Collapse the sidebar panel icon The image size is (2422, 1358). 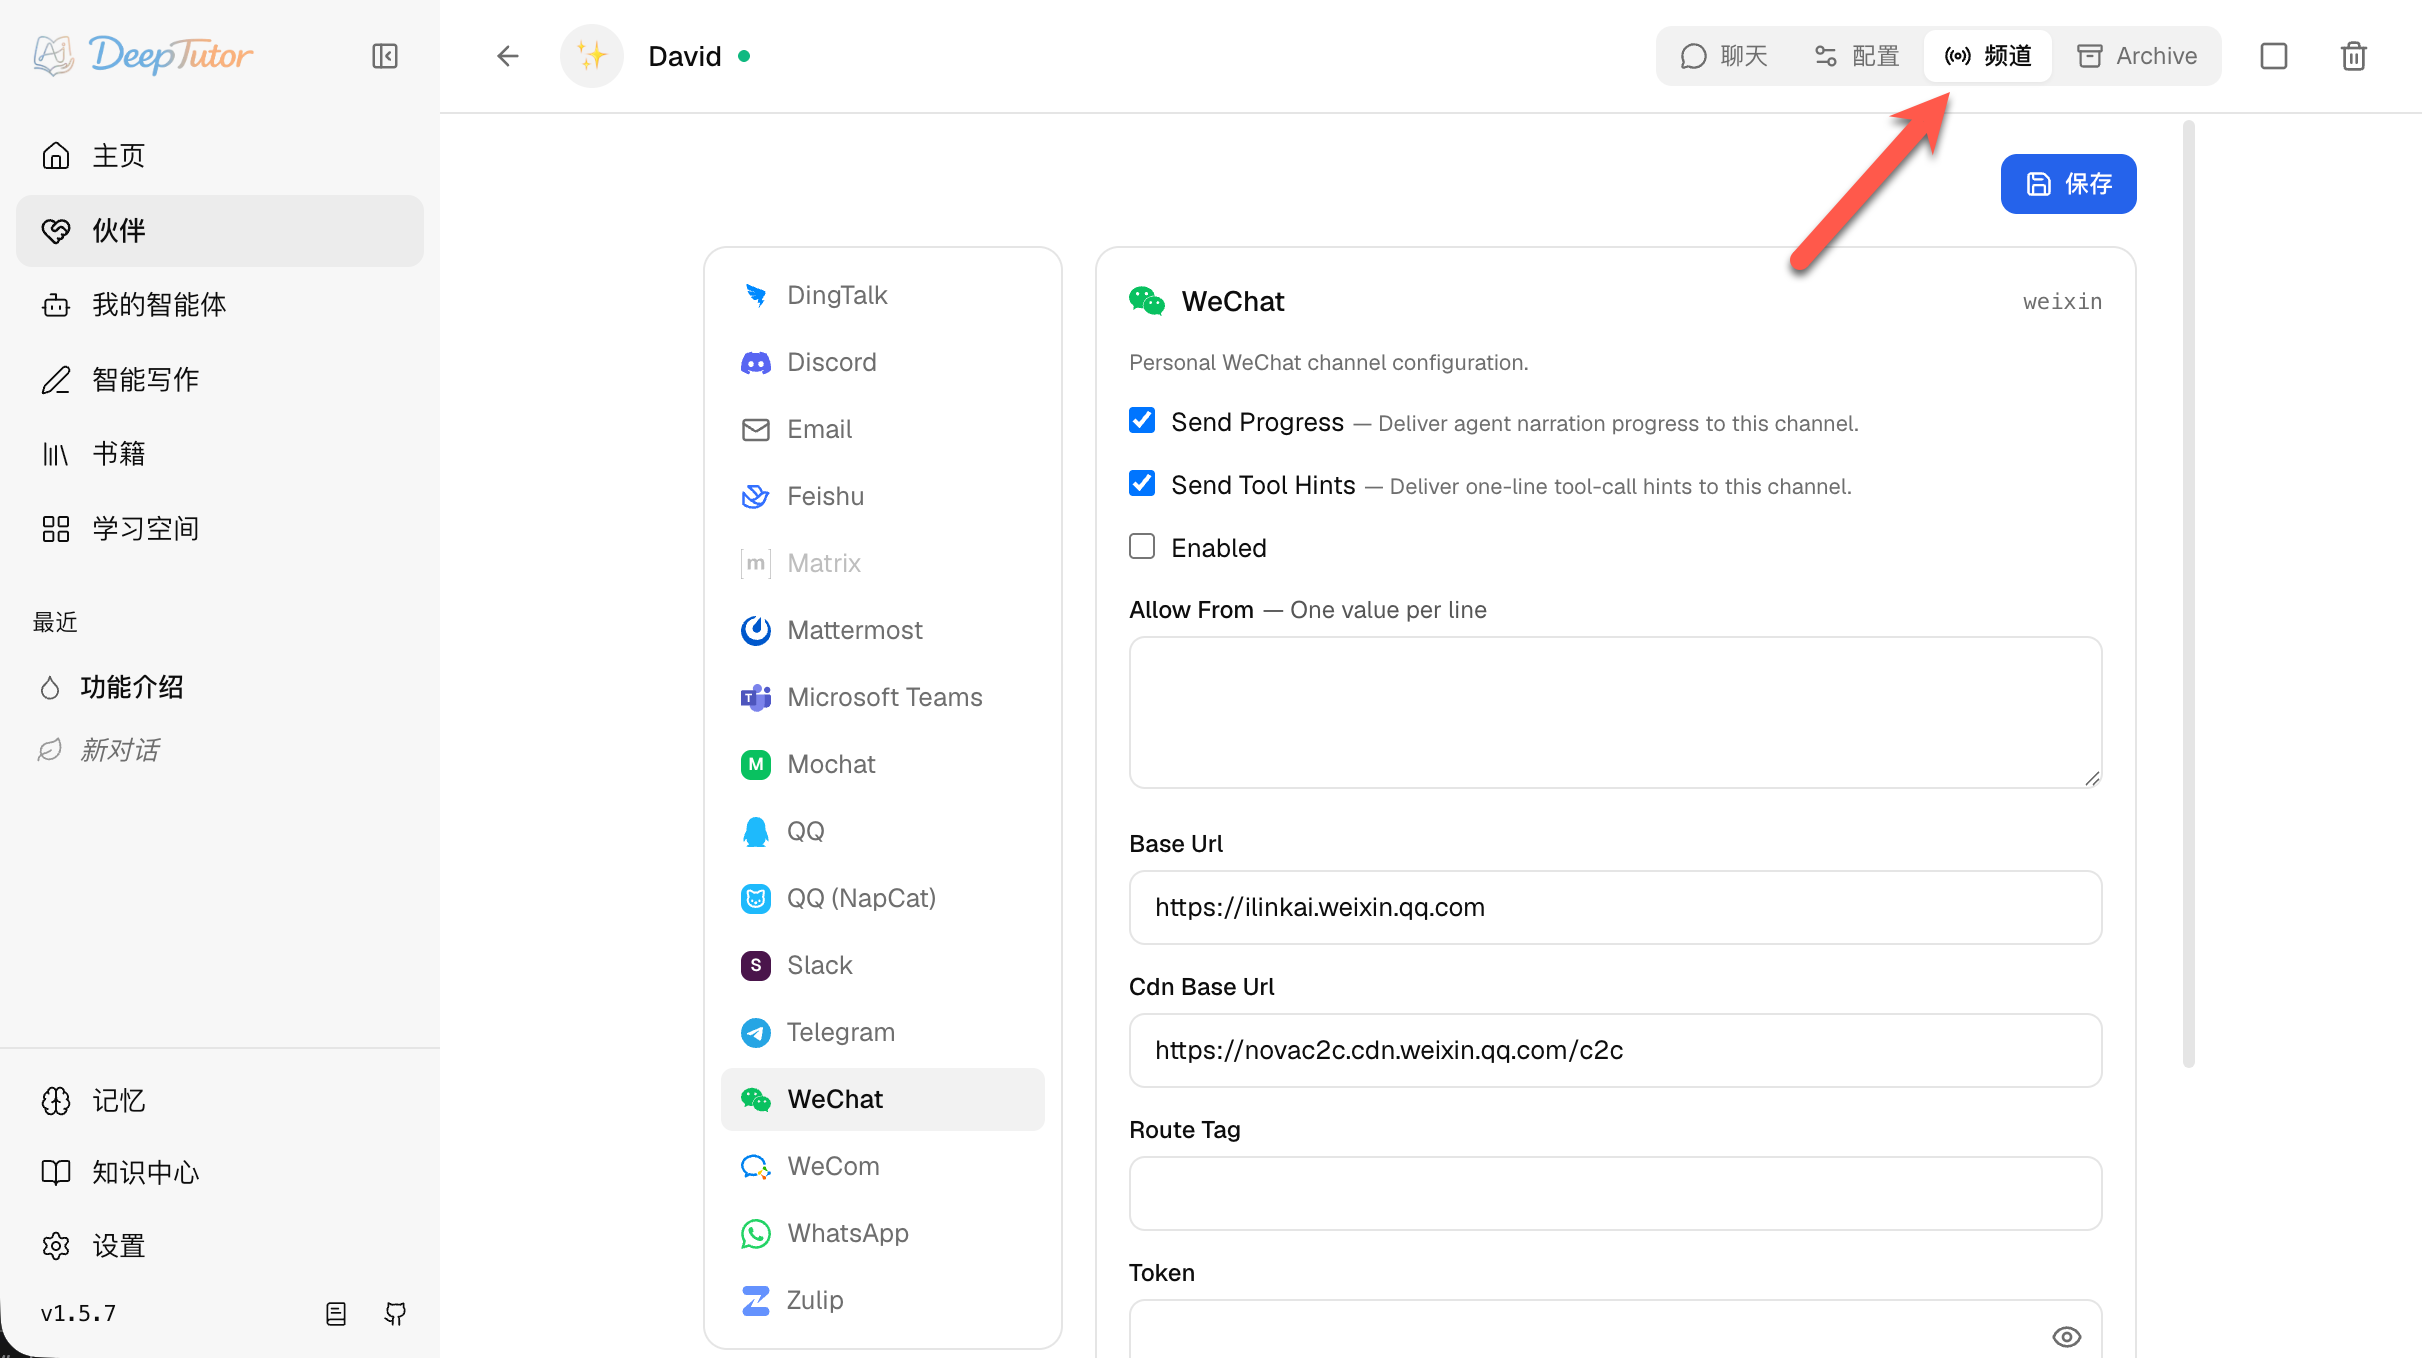tap(385, 56)
